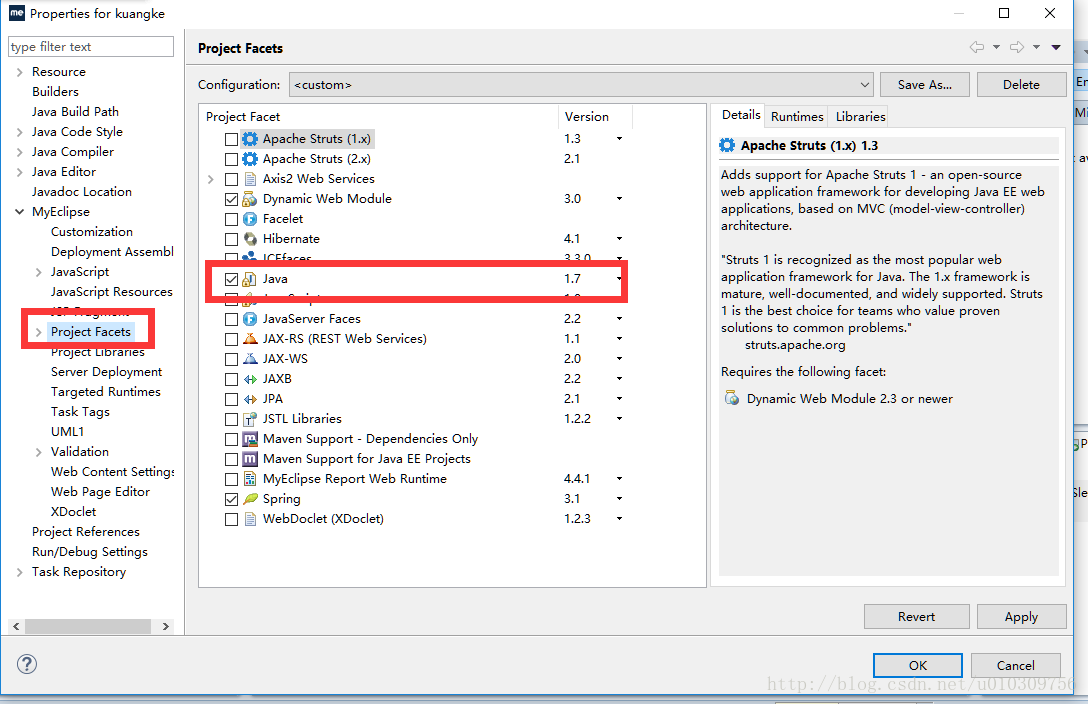1088x704 pixels.
Task: Check the JPA checkbox
Action: click(x=232, y=400)
